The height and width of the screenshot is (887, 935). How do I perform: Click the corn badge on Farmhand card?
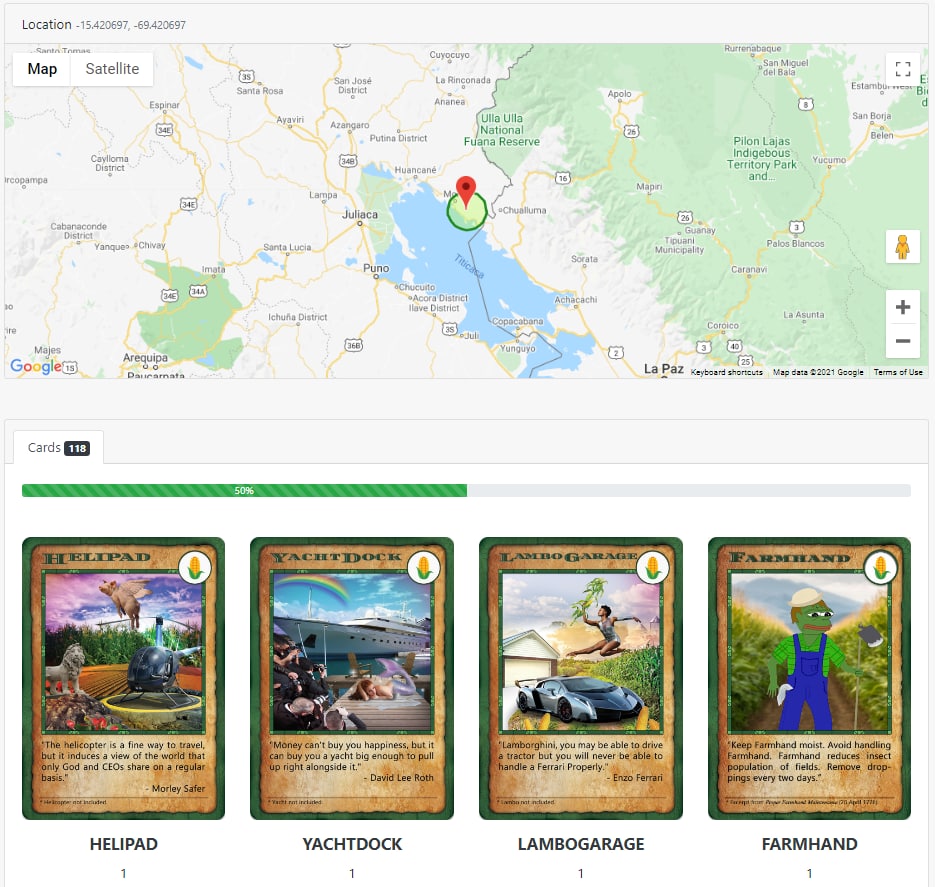point(881,567)
